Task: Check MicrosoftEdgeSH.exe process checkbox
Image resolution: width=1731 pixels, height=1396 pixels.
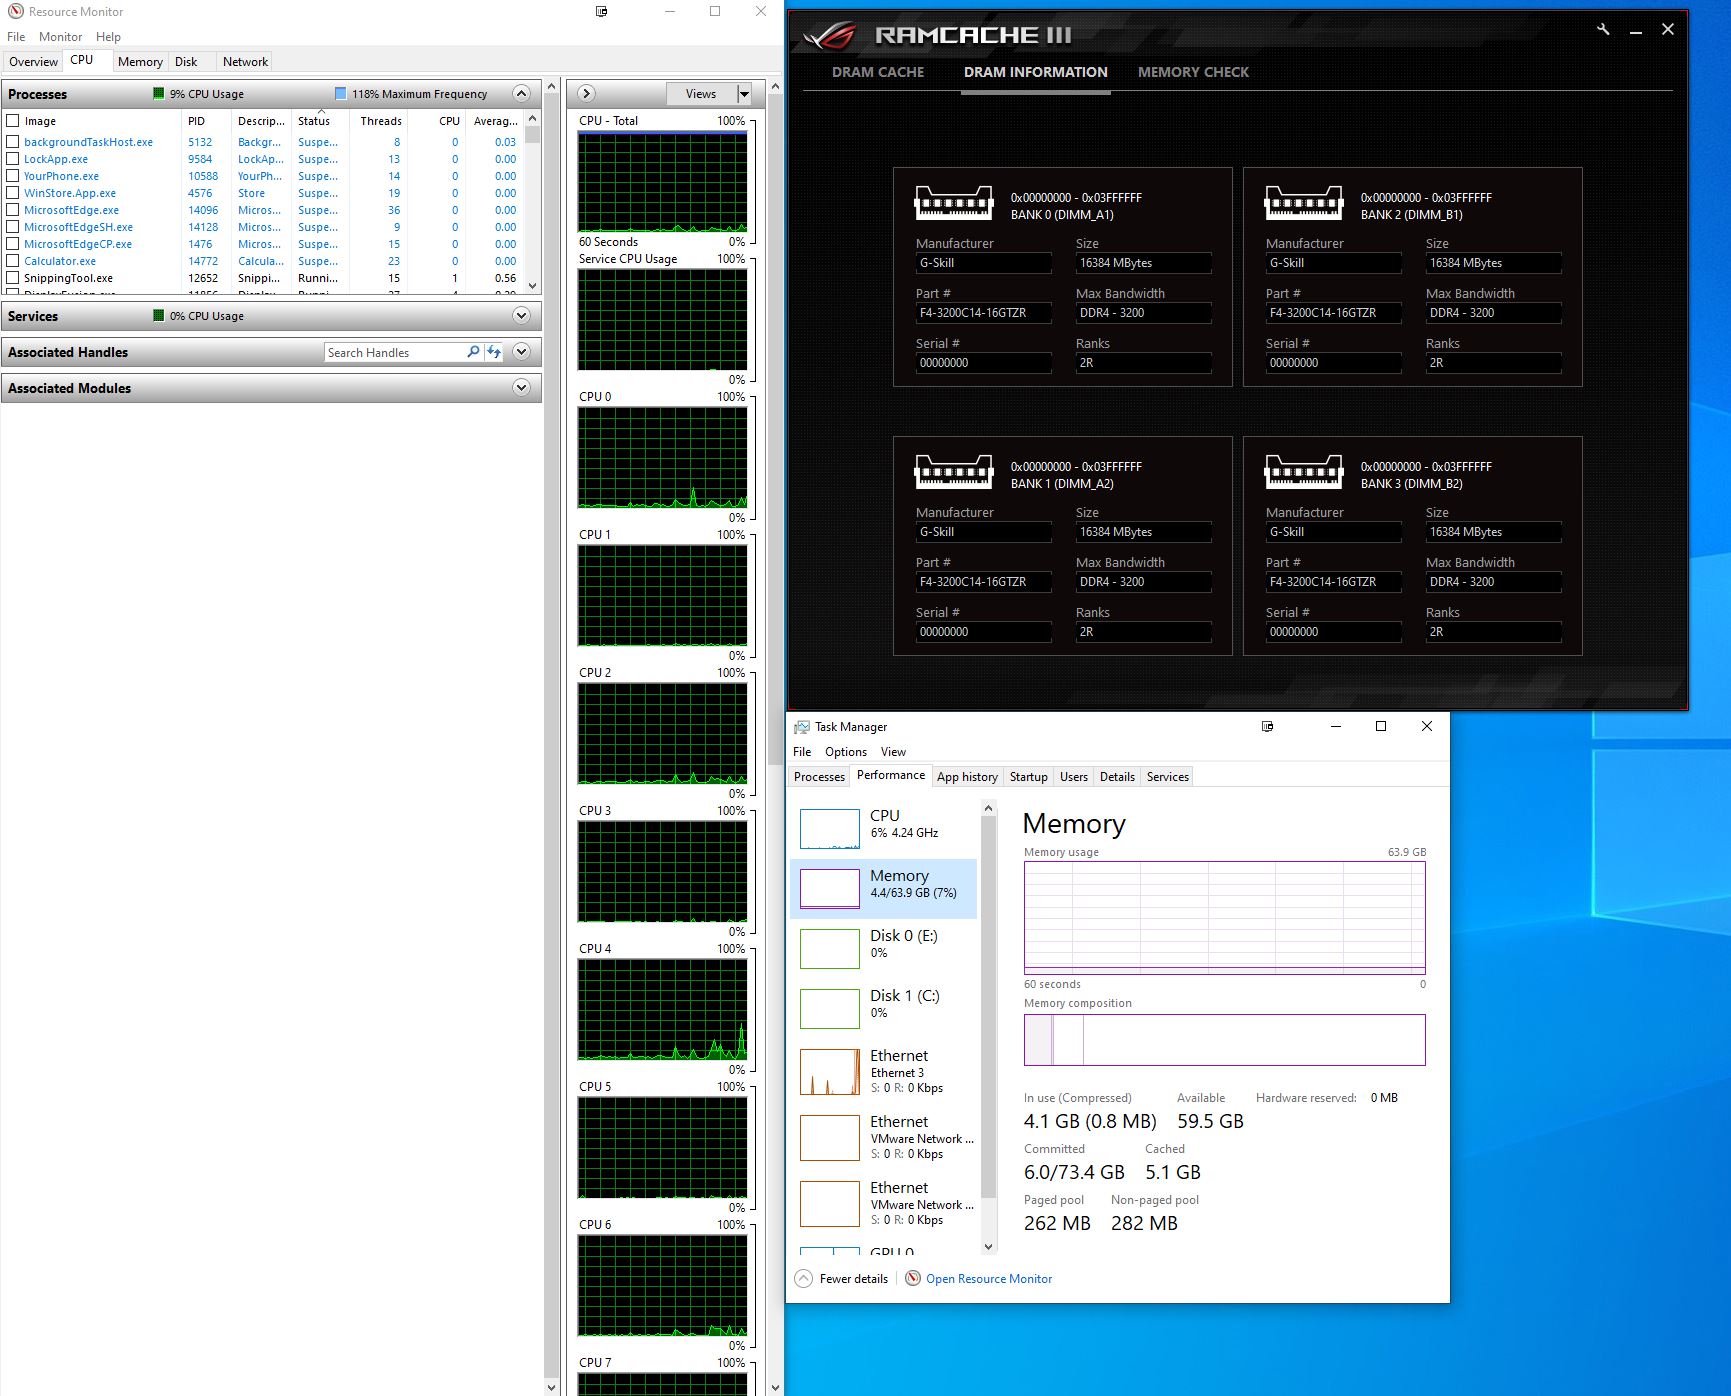Action: (13, 227)
